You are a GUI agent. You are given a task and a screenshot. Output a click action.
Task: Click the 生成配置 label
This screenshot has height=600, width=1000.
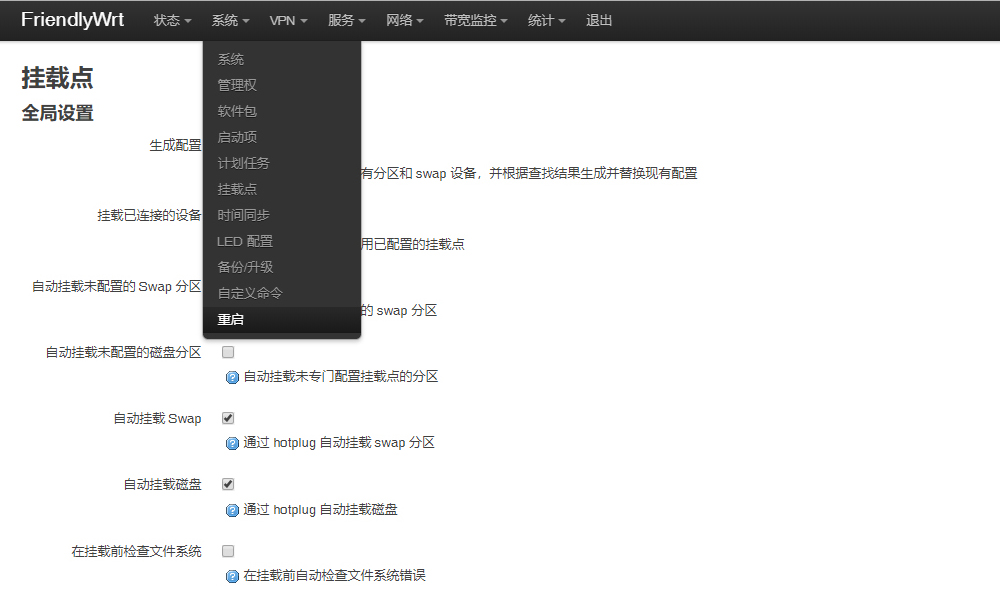click(x=175, y=145)
